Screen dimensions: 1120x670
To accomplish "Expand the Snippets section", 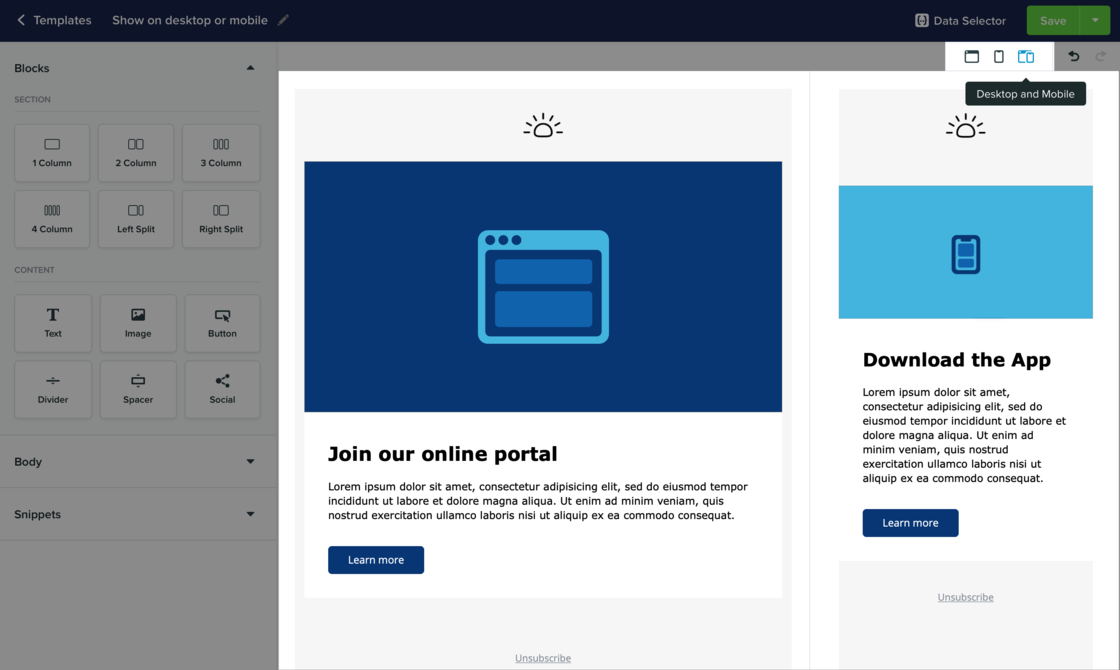I will 250,514.
